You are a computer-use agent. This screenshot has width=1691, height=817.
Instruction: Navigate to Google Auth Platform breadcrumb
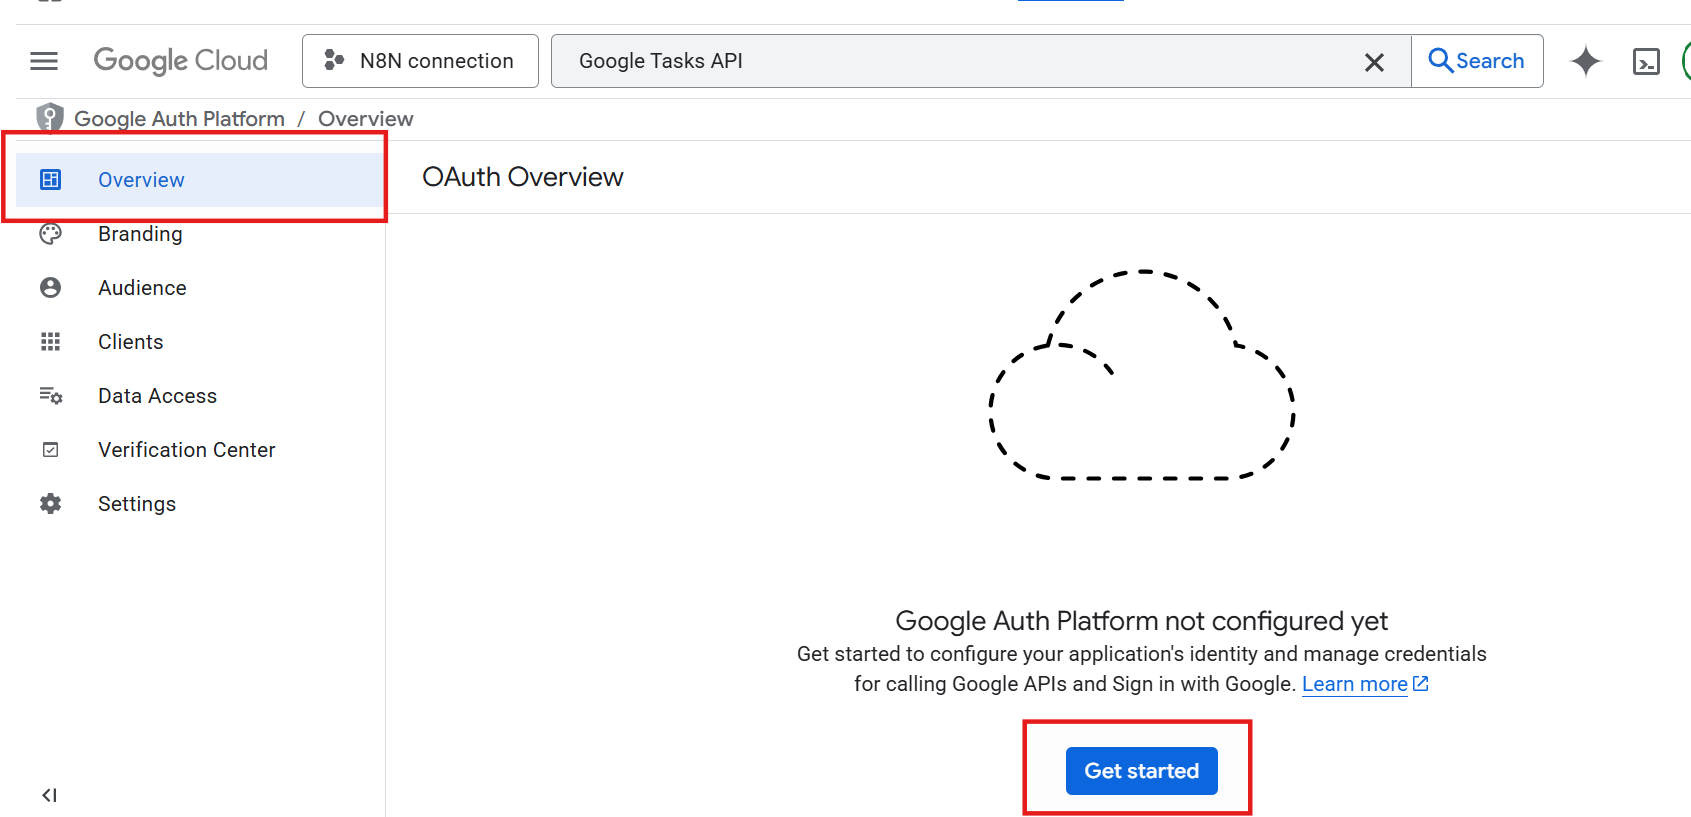(179, 119)
